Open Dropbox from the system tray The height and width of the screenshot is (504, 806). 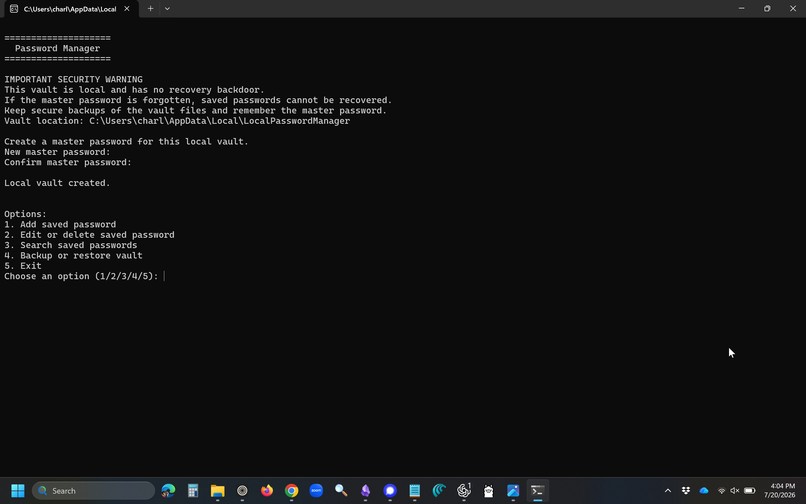click(686, 491)
